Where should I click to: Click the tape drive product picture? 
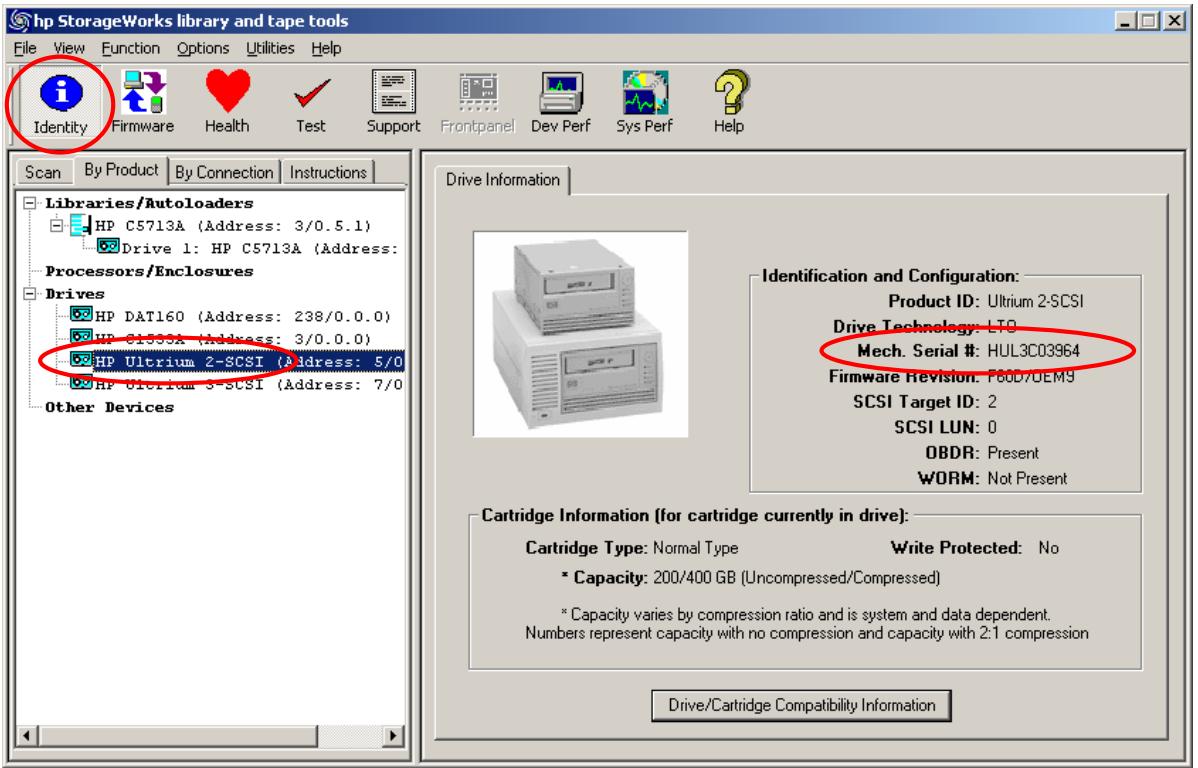point(581,334)
